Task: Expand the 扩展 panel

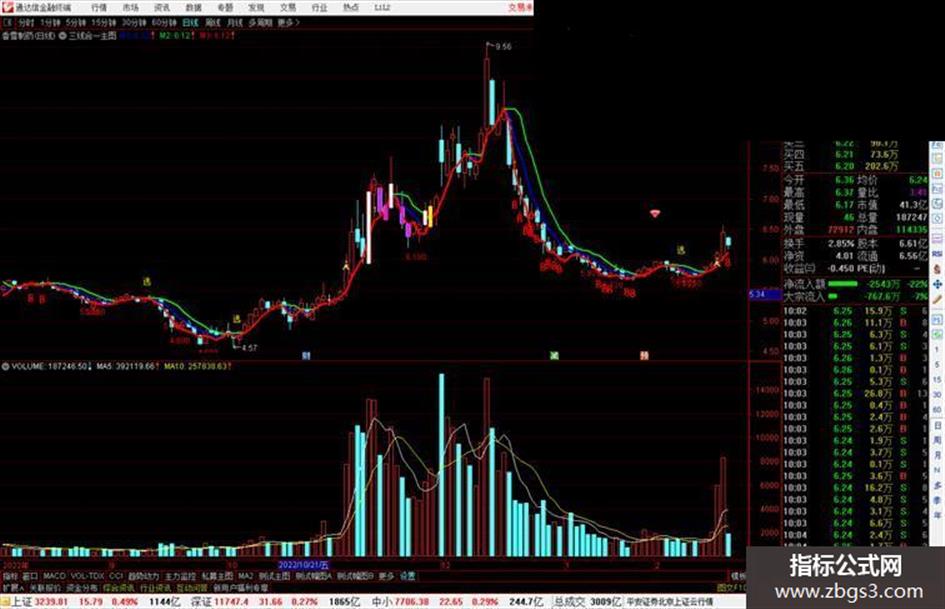Action: [x=13, y=587]
